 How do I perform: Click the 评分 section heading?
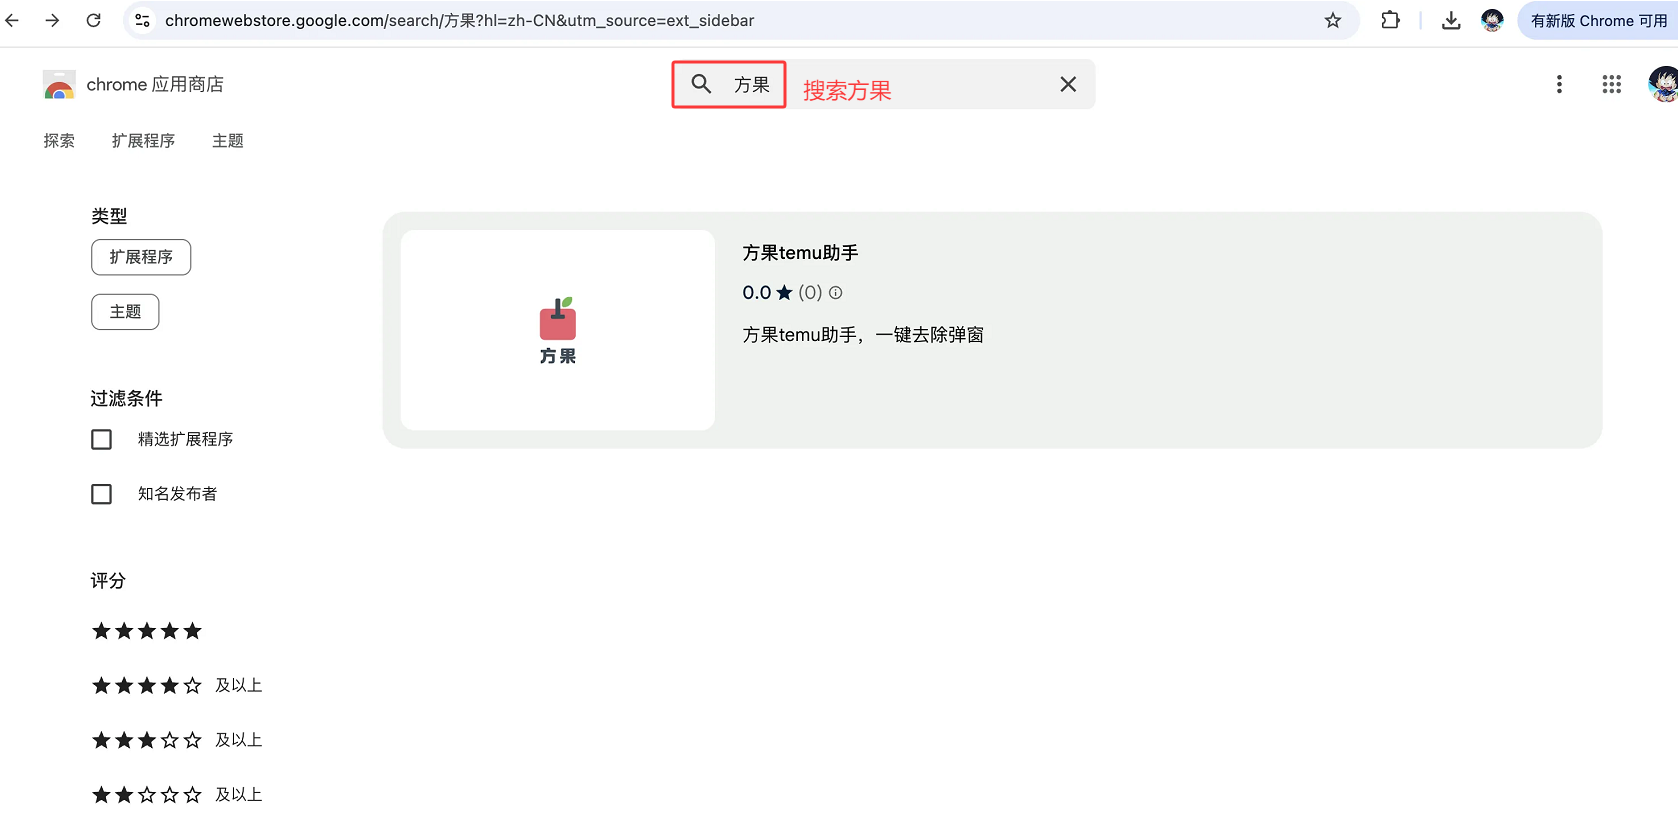pyautogui.click(x=108, y=581)
